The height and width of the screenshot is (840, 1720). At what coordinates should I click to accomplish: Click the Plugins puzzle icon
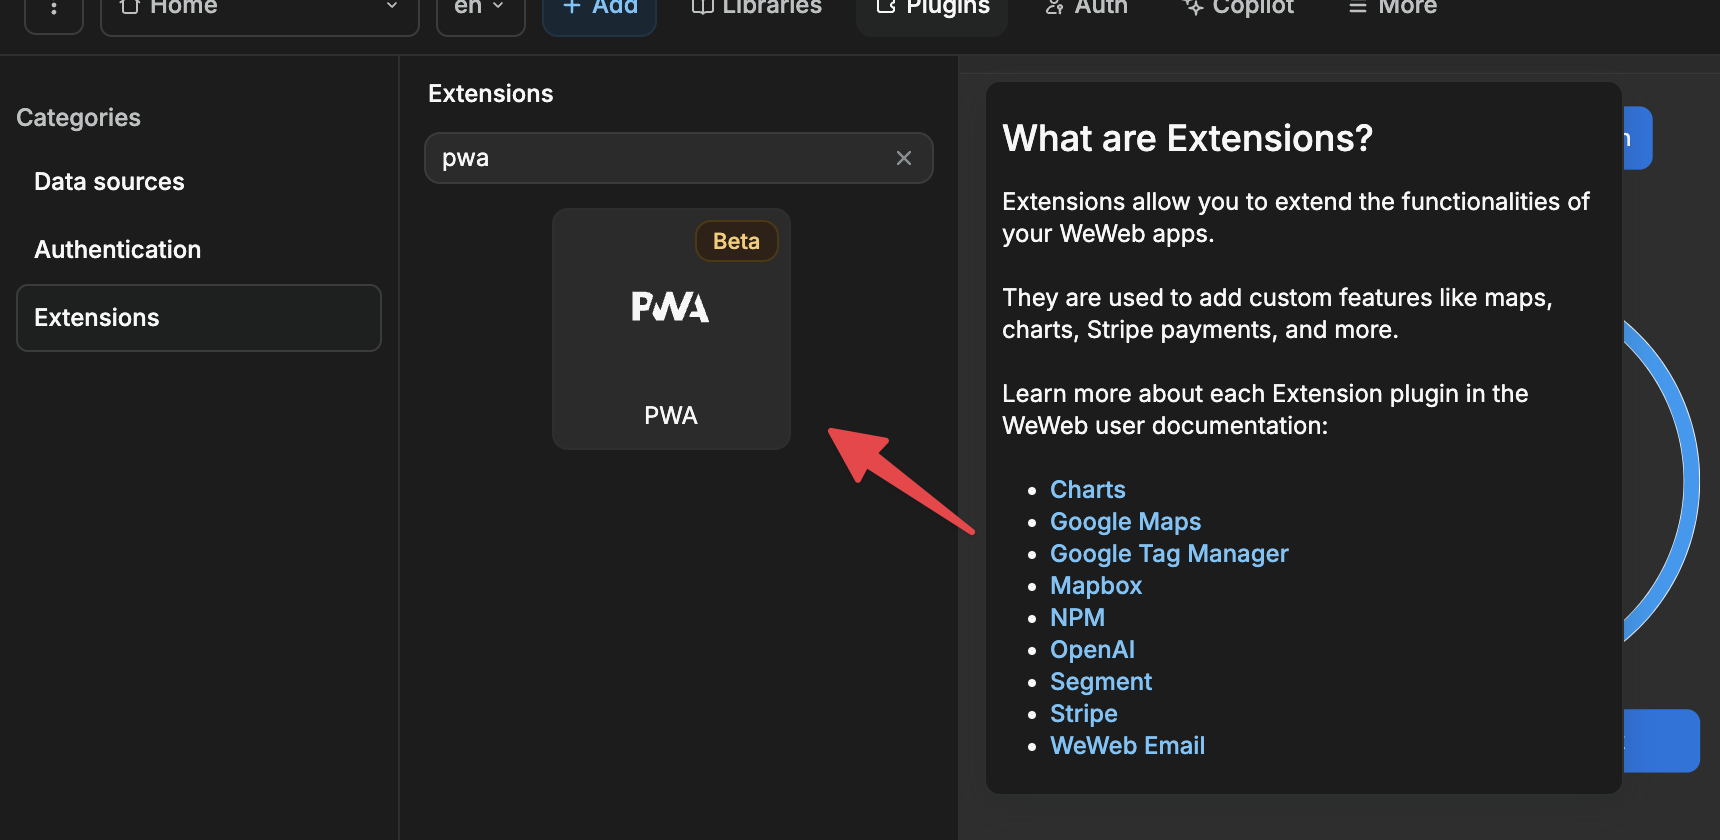(x=886, y=7)
